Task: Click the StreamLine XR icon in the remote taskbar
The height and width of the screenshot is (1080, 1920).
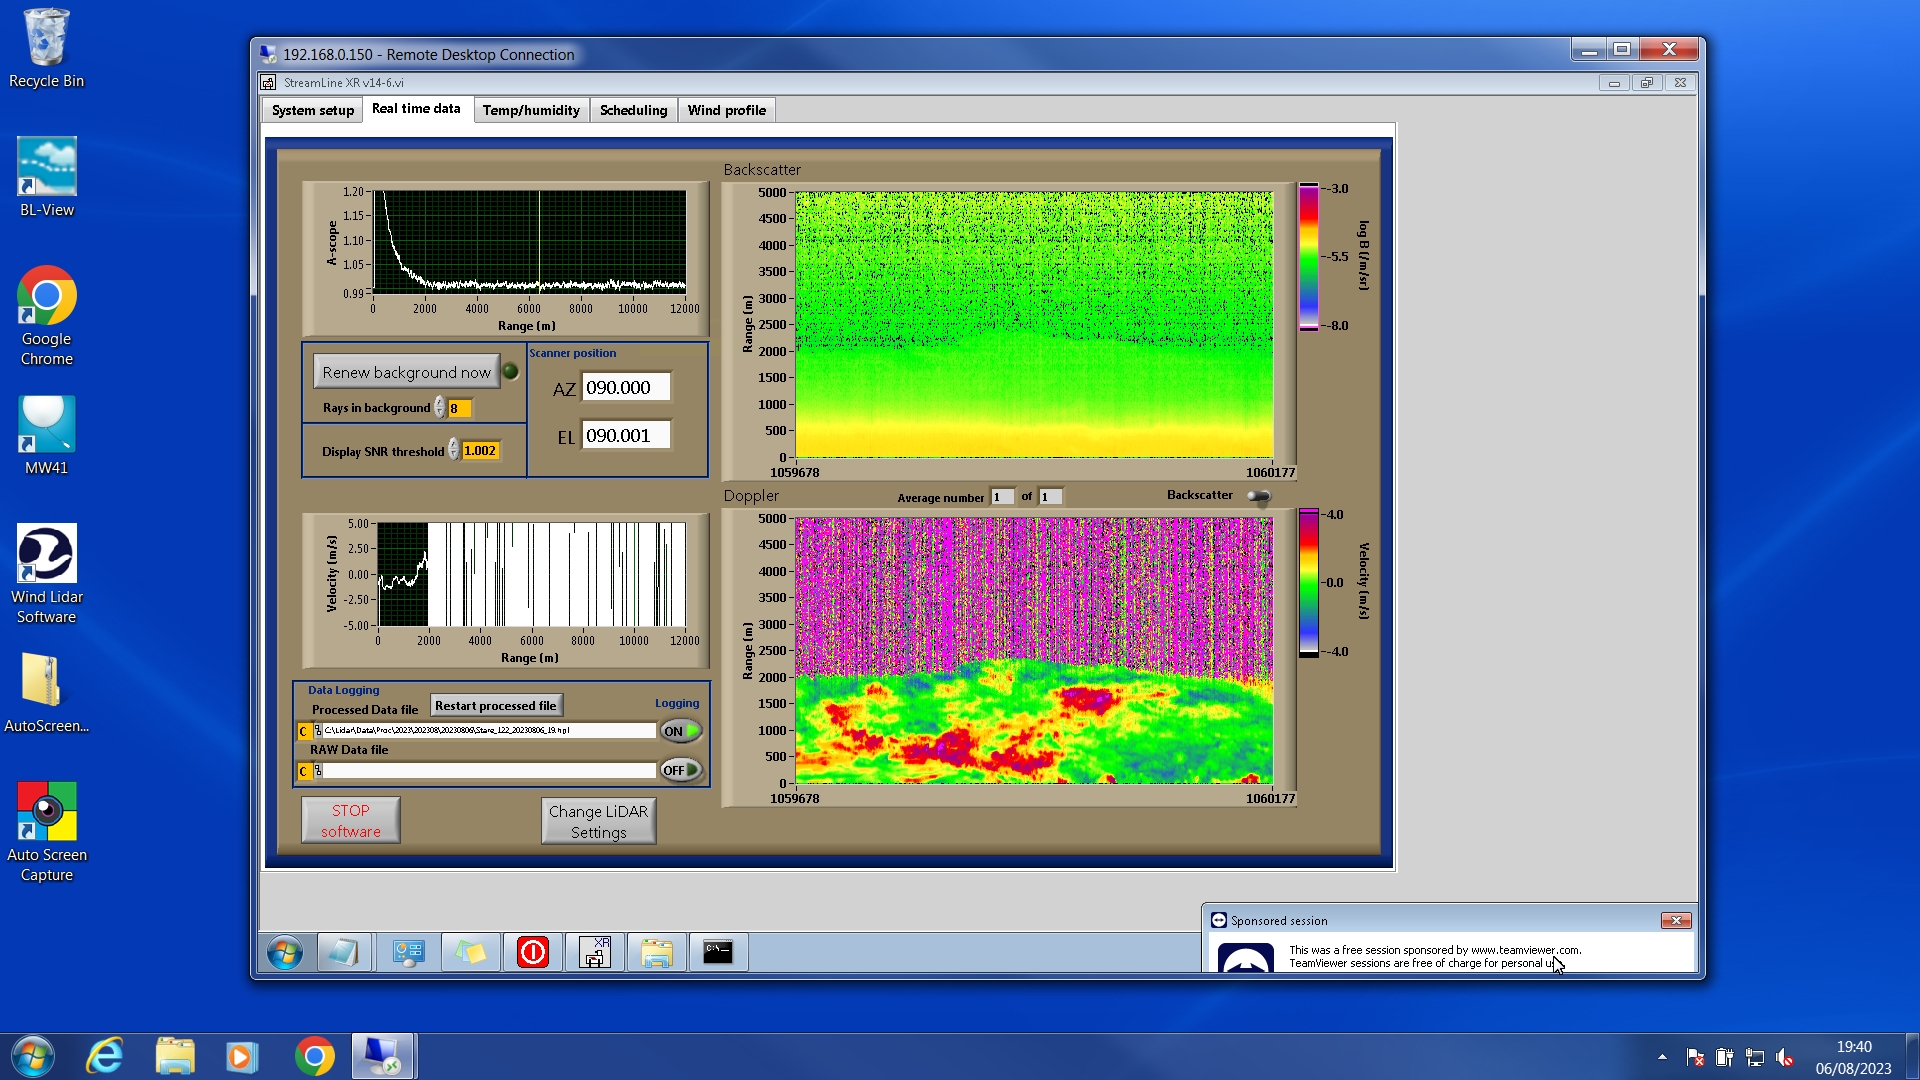Action: [x=595, y=952]
